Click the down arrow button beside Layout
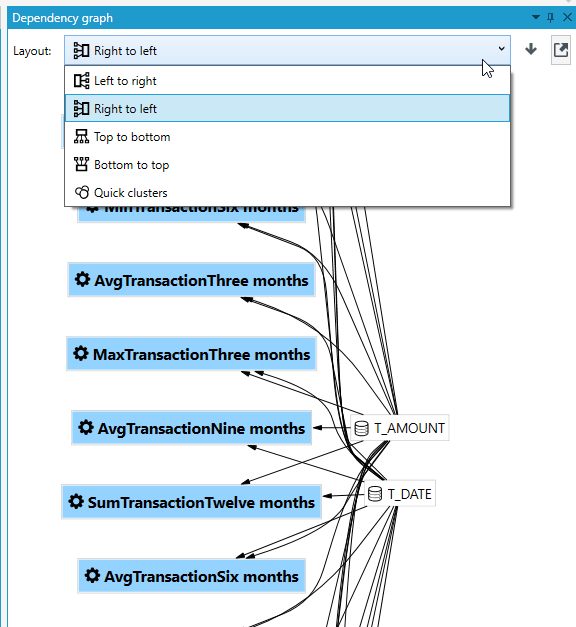This screenshot has height=627, width=576. click(531, 50)
